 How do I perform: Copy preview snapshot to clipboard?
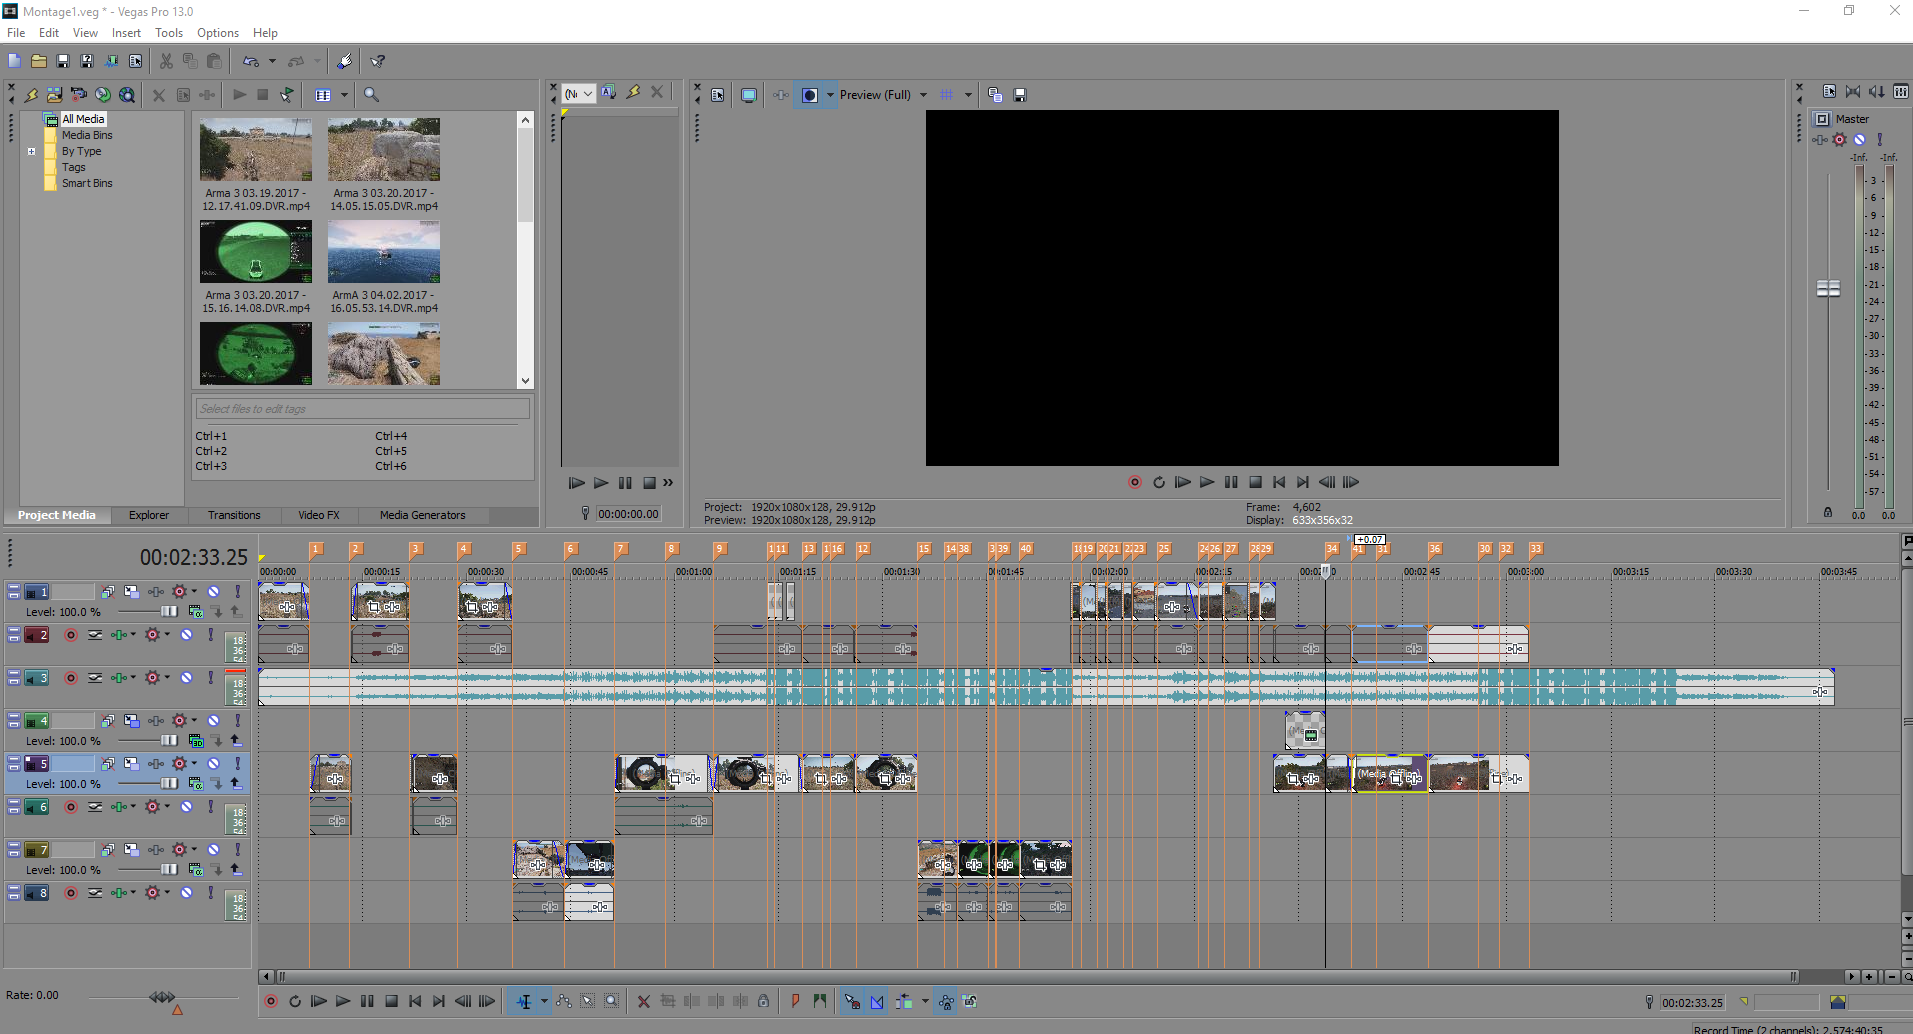[x=995, y=95]
